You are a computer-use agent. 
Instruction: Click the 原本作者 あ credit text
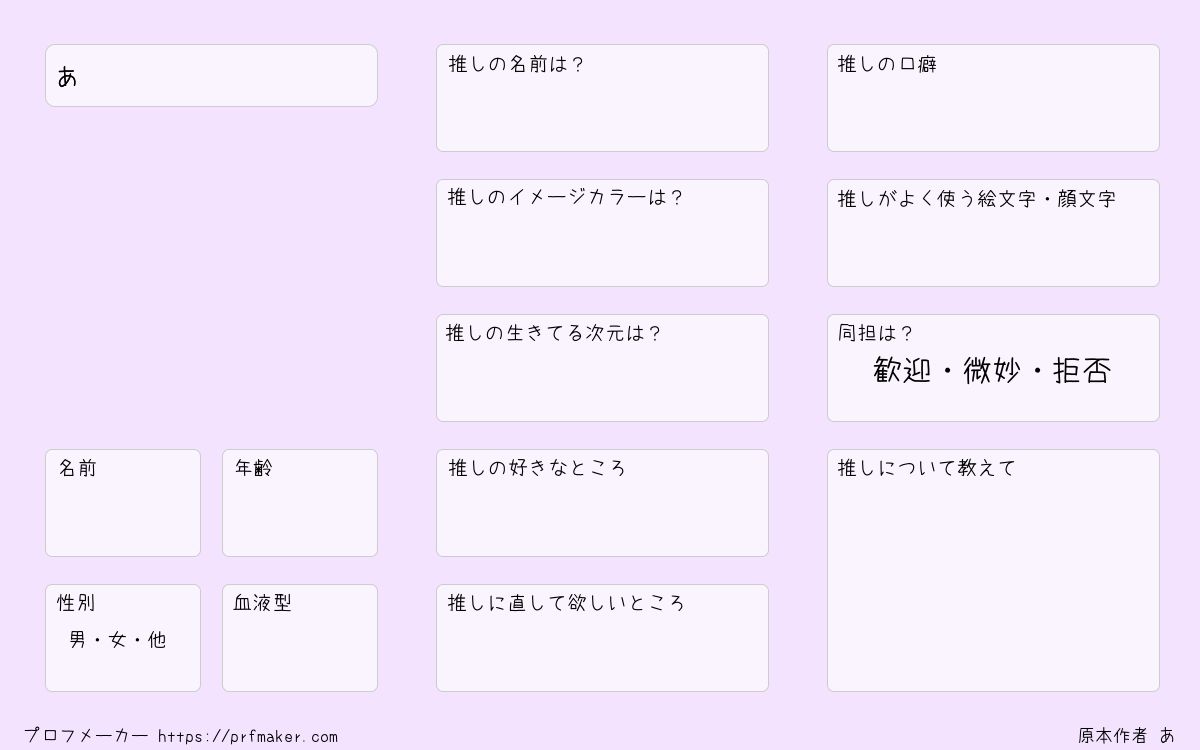(x=1127, y=736)
